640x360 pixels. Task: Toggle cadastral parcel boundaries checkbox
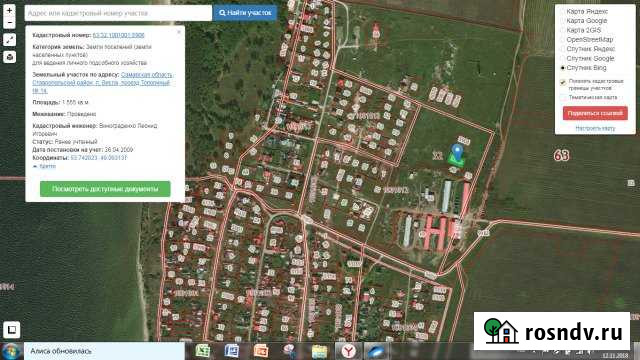[x=563, y=82]
